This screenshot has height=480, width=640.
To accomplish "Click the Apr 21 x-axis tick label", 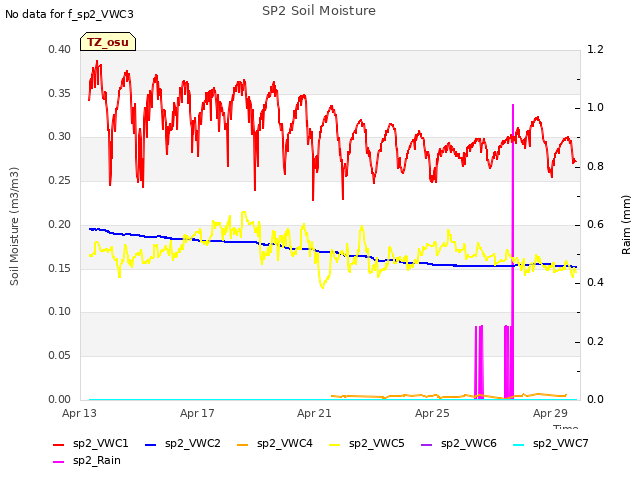I will coord(314,413).
